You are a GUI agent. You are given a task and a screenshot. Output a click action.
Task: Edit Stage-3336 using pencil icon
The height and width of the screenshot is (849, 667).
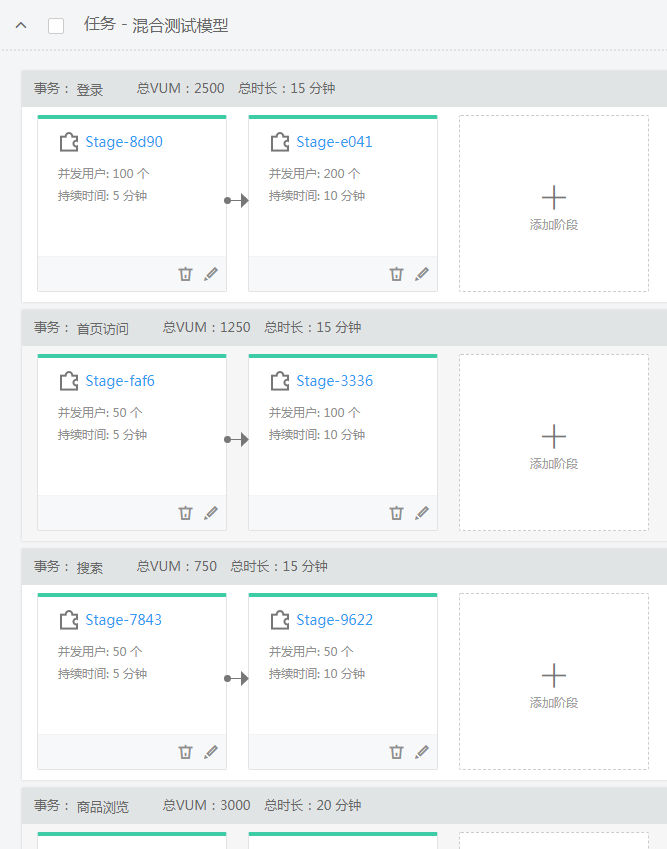(x=421, y=513)
